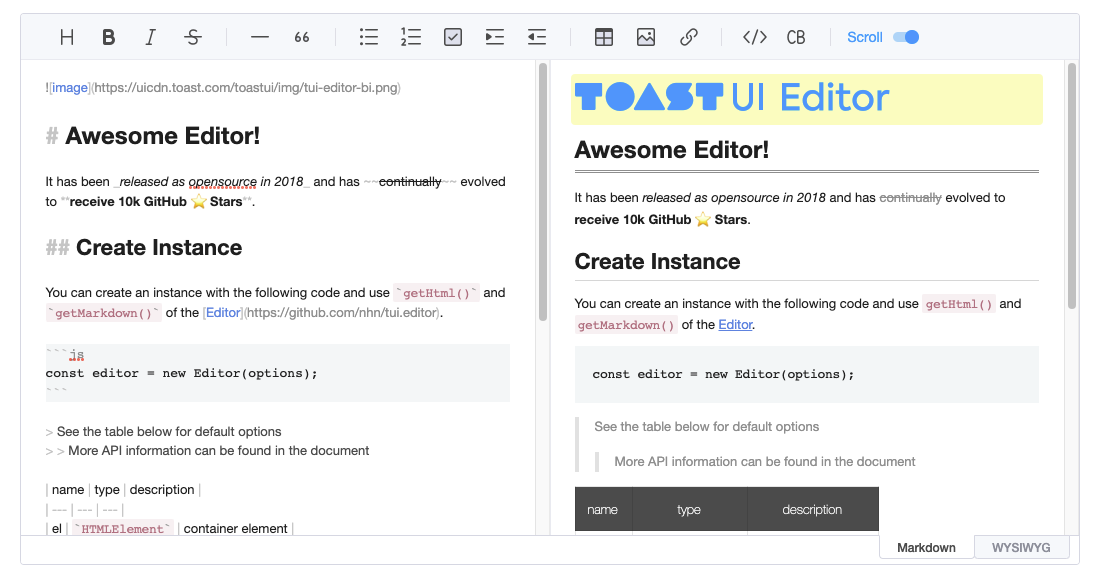This screenshot has width=1097, height=588.
Task: Click the Editor link in markdown source
Action: pyautogui.click(x=223, y=312)
